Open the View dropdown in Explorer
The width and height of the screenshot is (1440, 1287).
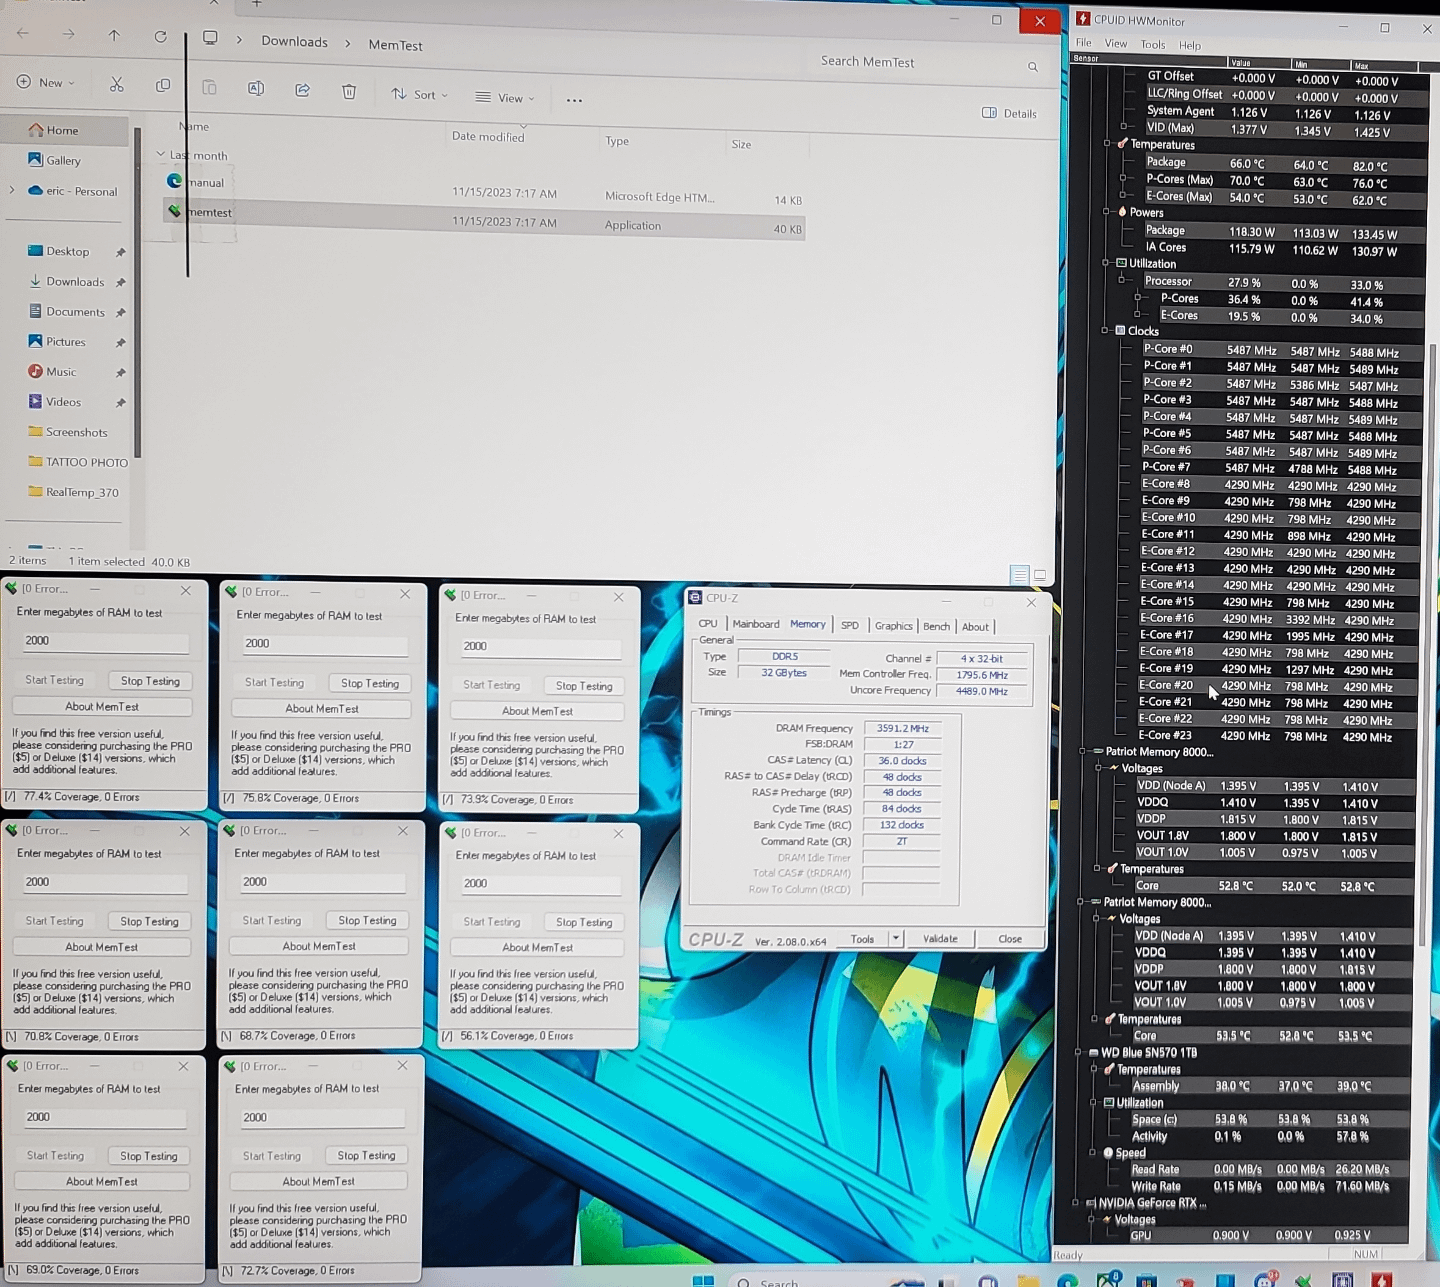click(x=504, y=98)
